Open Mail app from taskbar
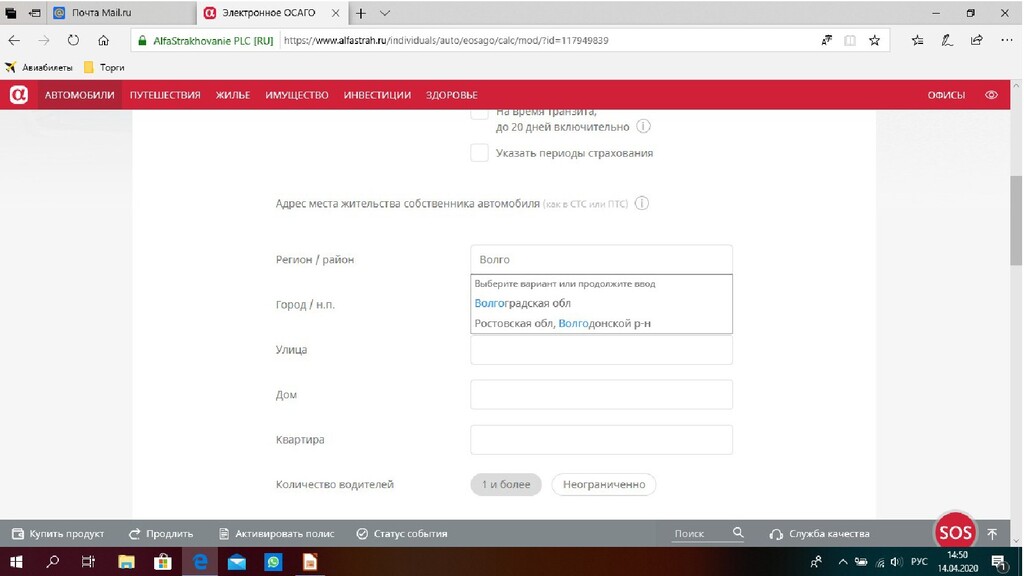Image resolution: width=1024 pixels, height=576 pixels. [236, 562]
